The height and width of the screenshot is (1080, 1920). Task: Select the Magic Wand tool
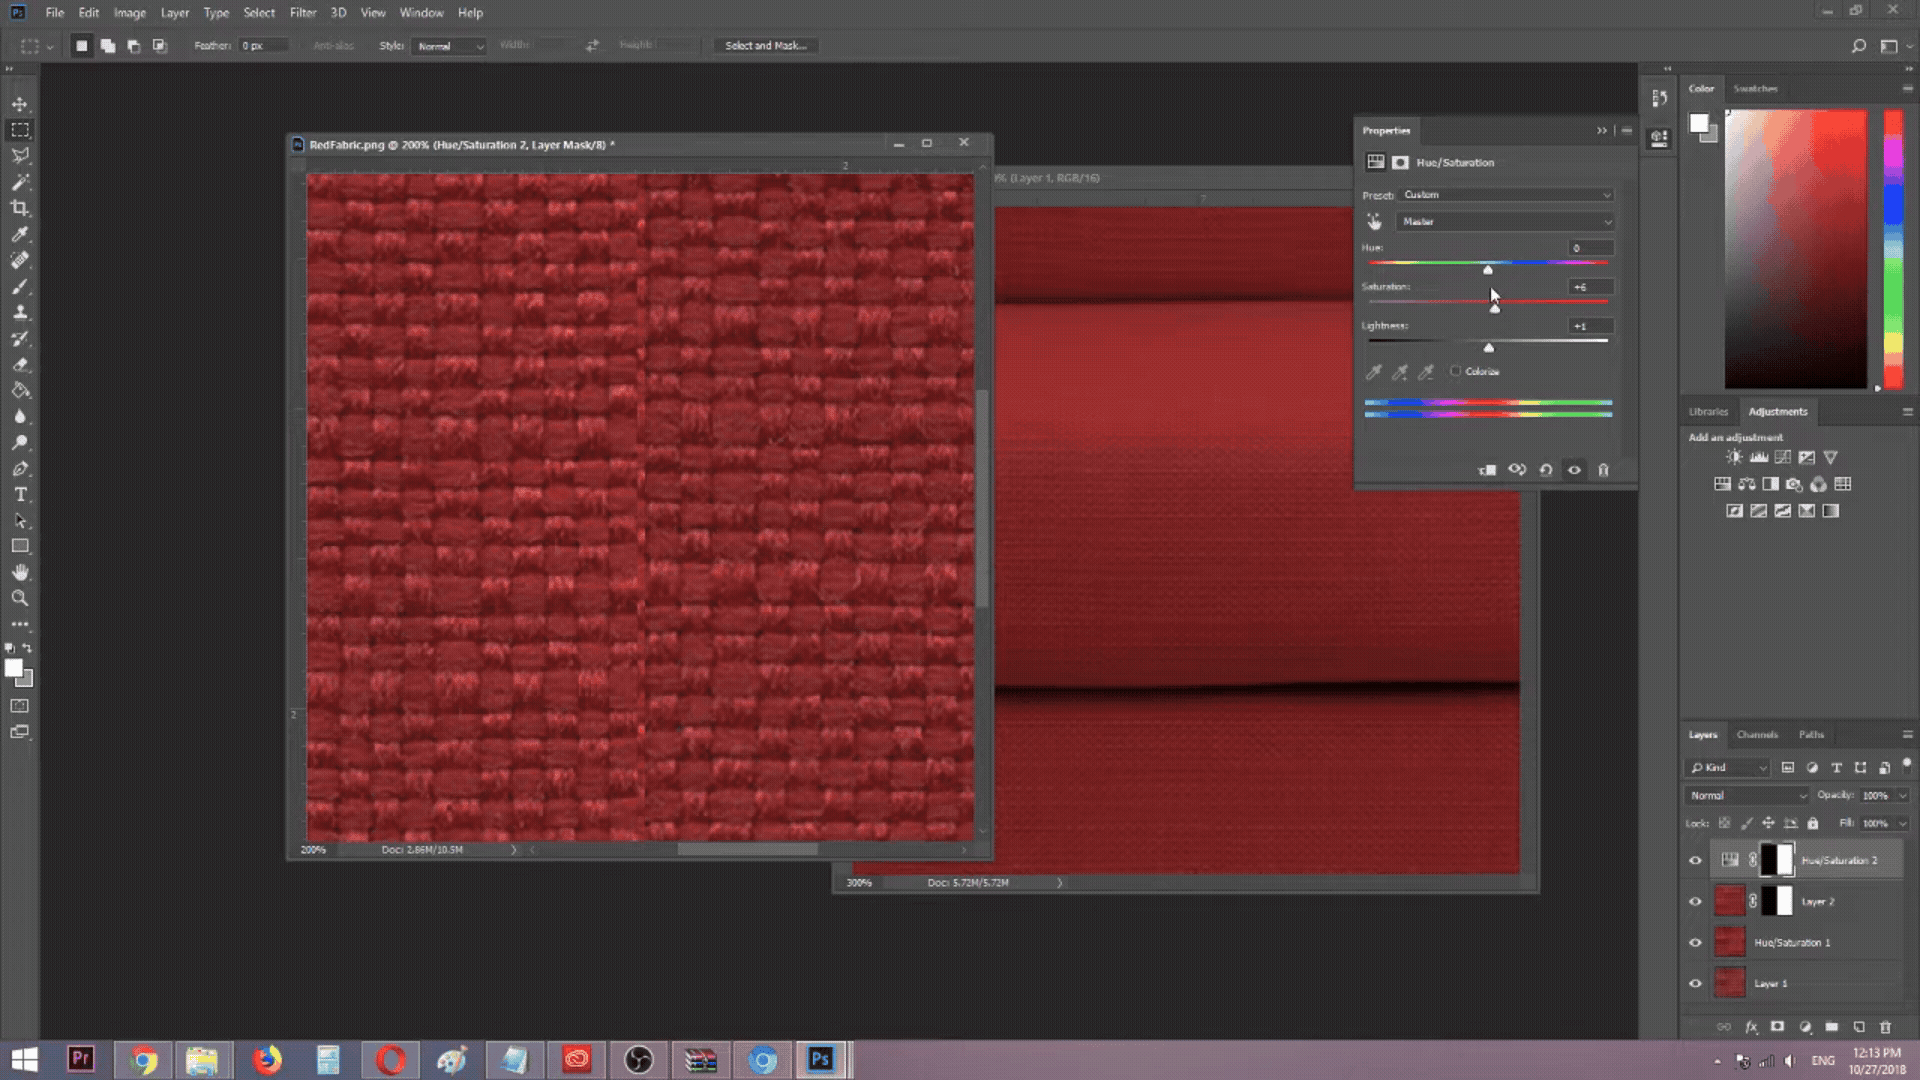point(20,182)
